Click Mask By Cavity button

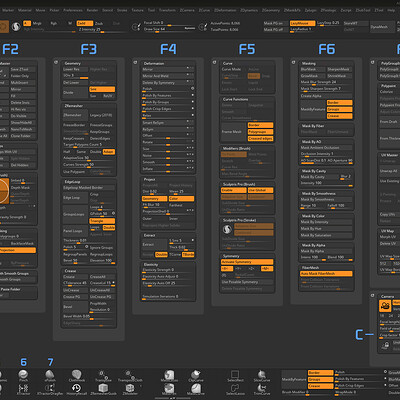pyautogui.click(x=319, y=177)
